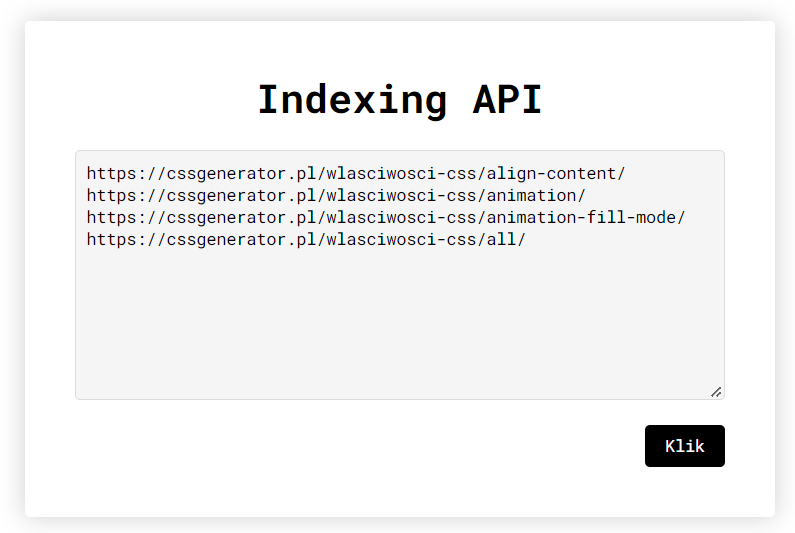
Task: Click white card area left of Klik
Action: coord(355,446)
